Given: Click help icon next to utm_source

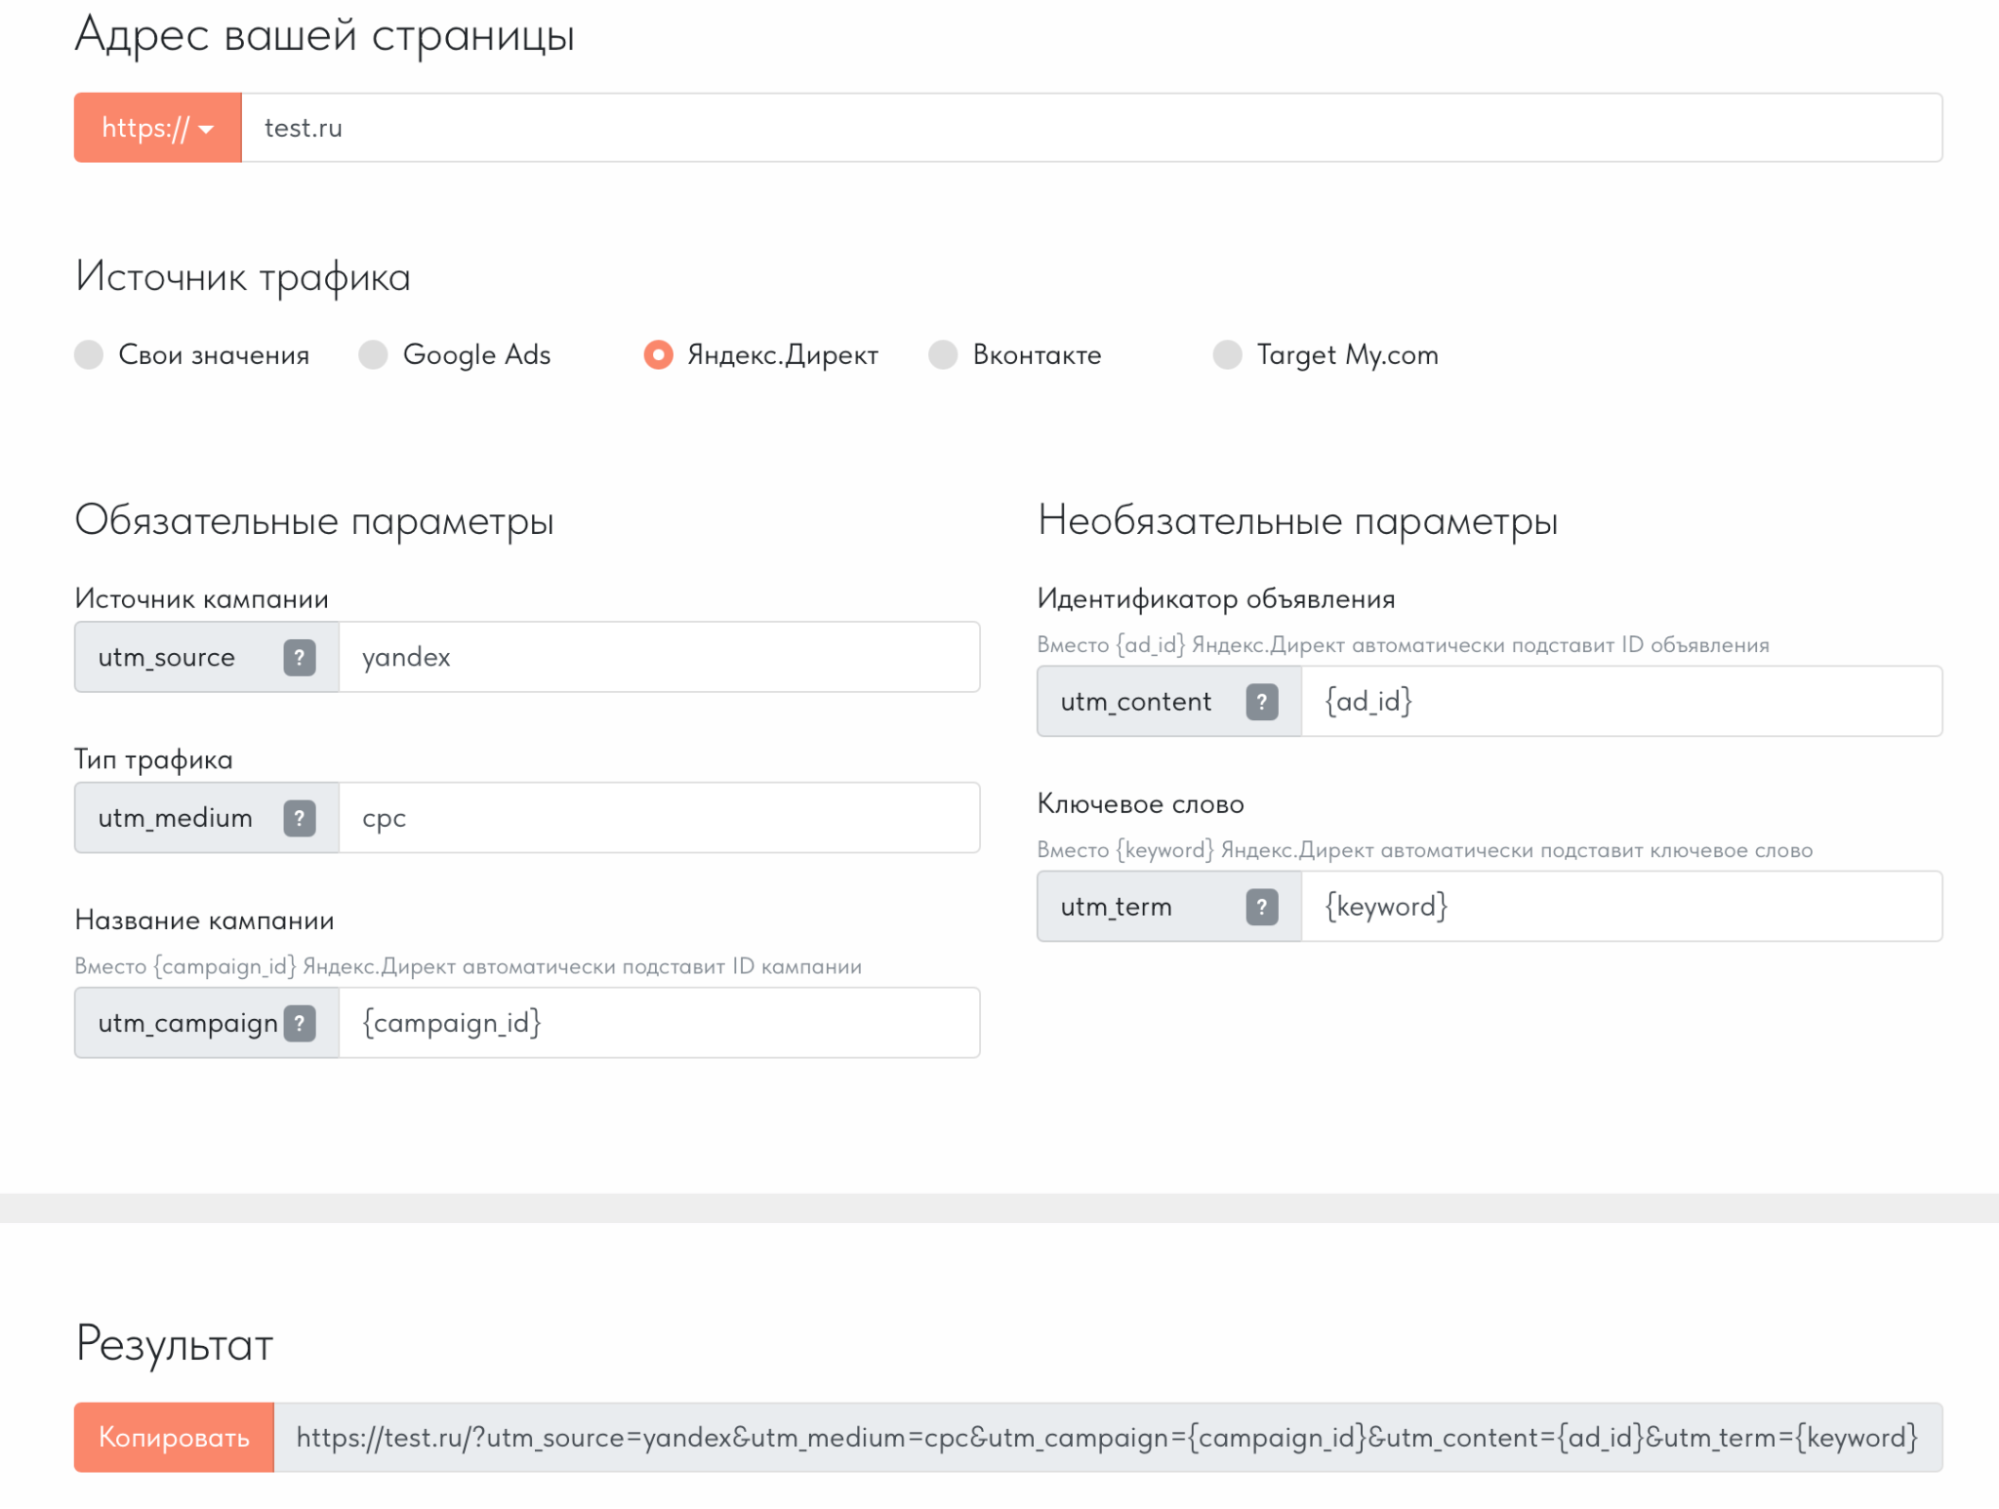Looking at the screenshot, I should pos(299,658).
